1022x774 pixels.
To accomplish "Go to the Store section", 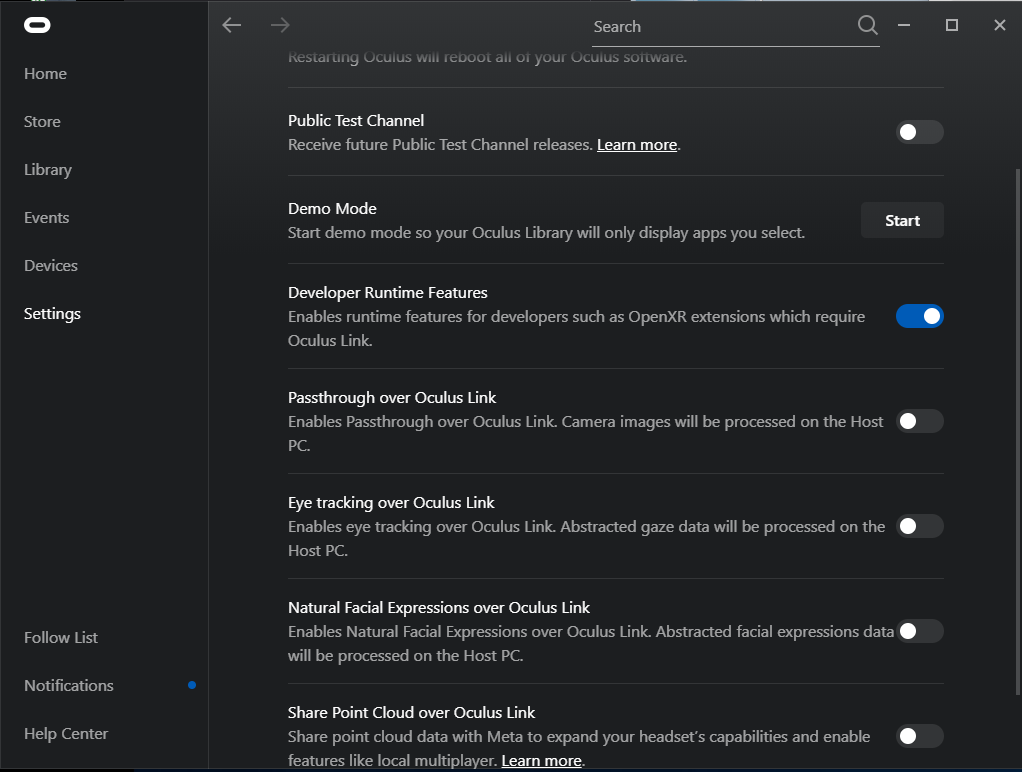I will point(42,122).
